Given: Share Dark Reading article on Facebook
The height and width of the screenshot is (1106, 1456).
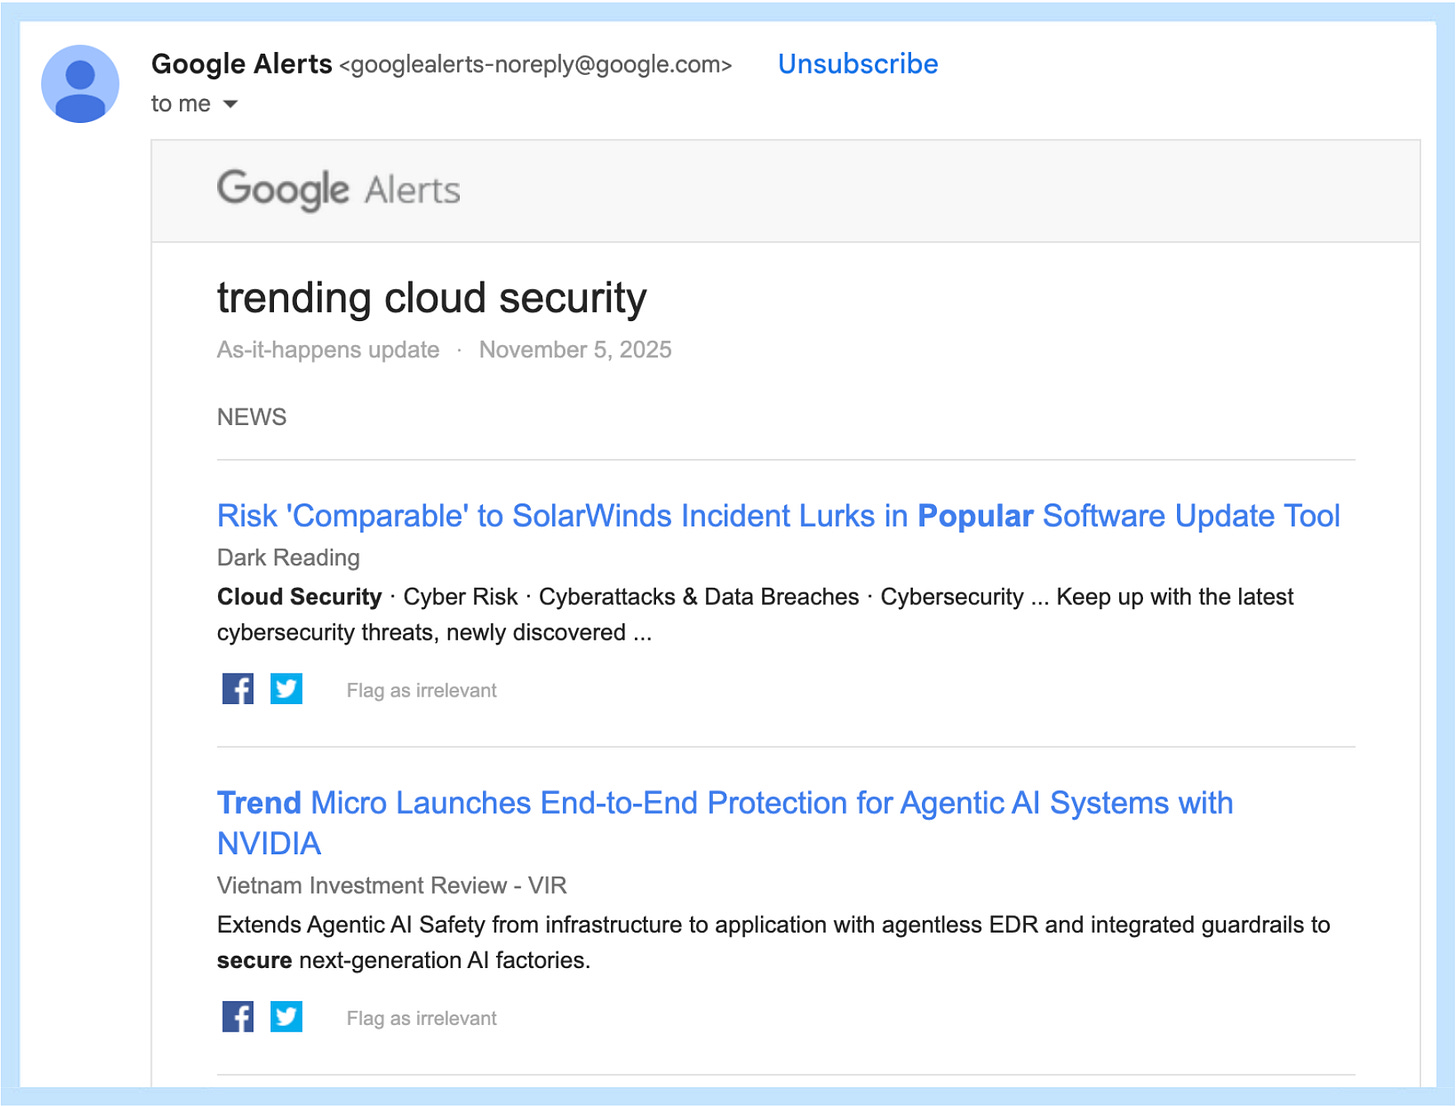Looking at the screenshot, I should click(x=238, y=689).
